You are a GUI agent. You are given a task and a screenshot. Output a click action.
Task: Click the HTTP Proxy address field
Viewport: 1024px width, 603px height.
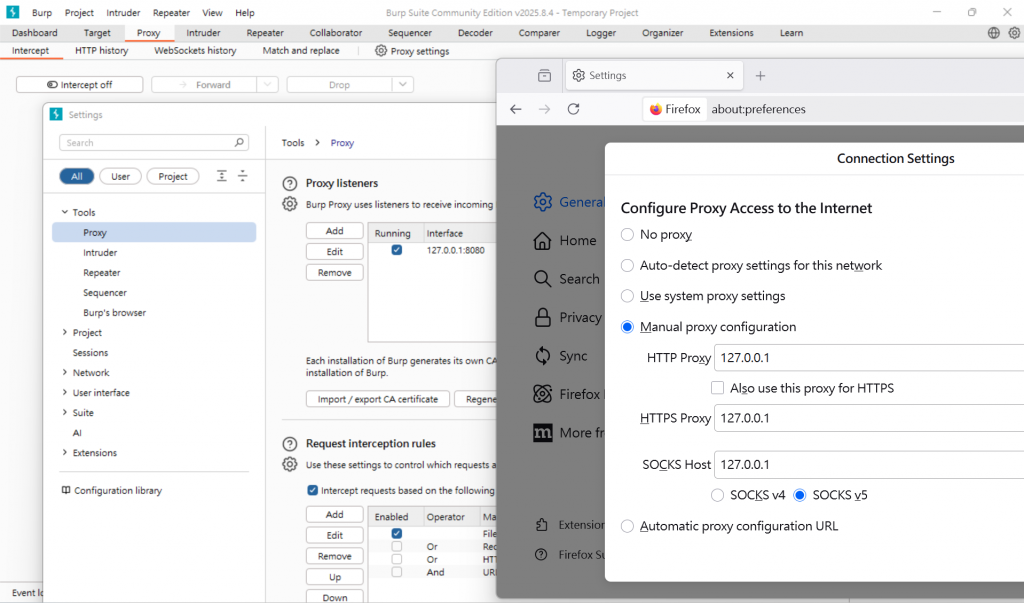869,358
